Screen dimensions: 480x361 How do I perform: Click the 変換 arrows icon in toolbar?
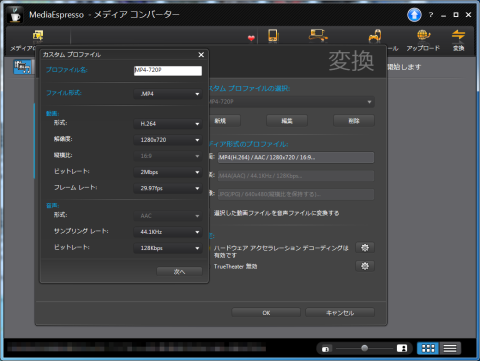458,35
